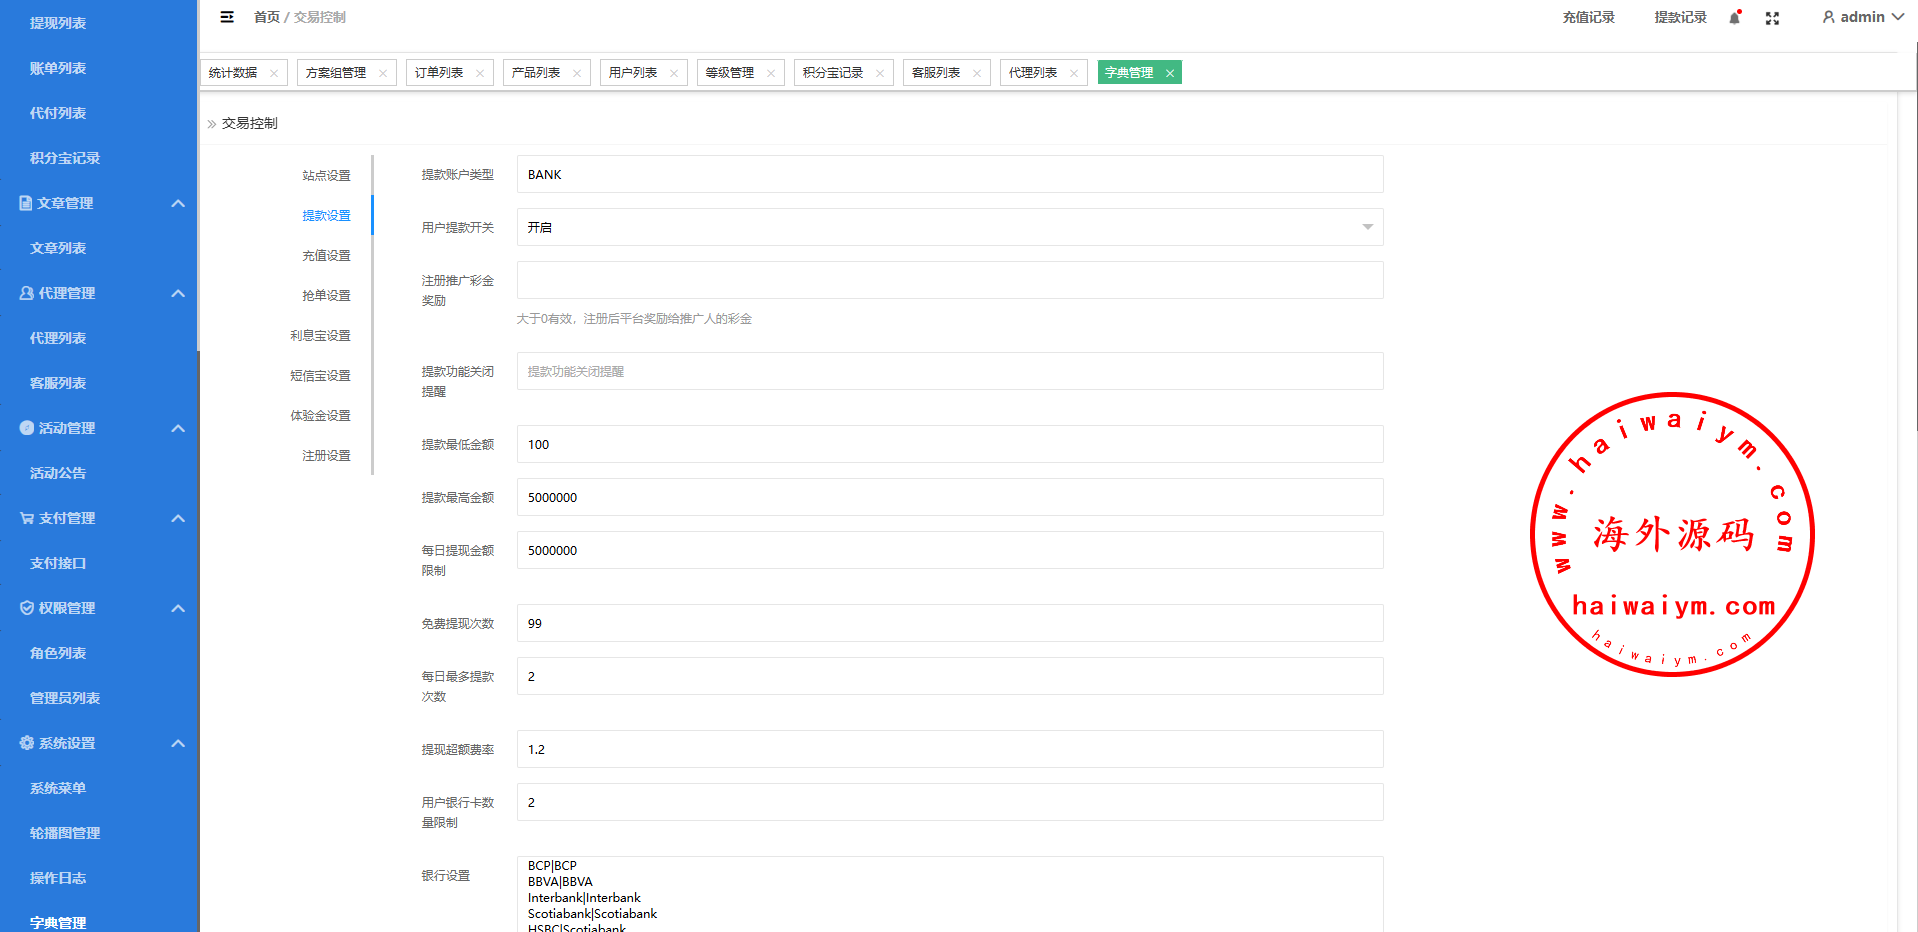Screen dimensions: 1918x932
Task: Close the 订单列表 tab
Action: (x=480, y=73)
